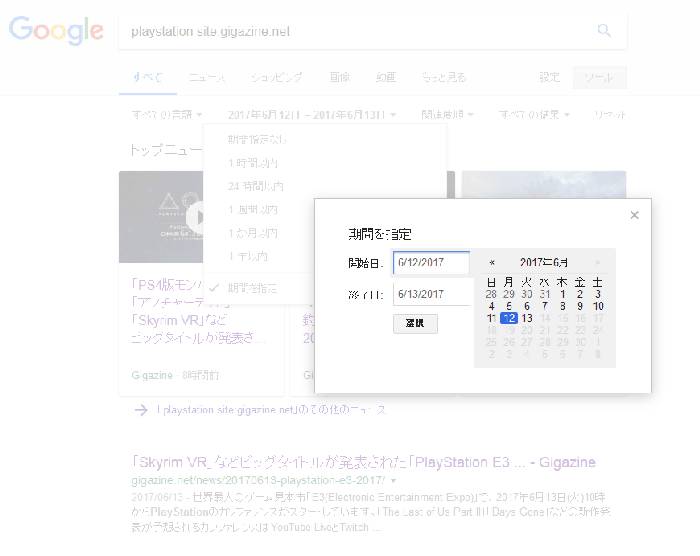
Task: Select June 7 in calendar
Action: [x=545, y=306]
